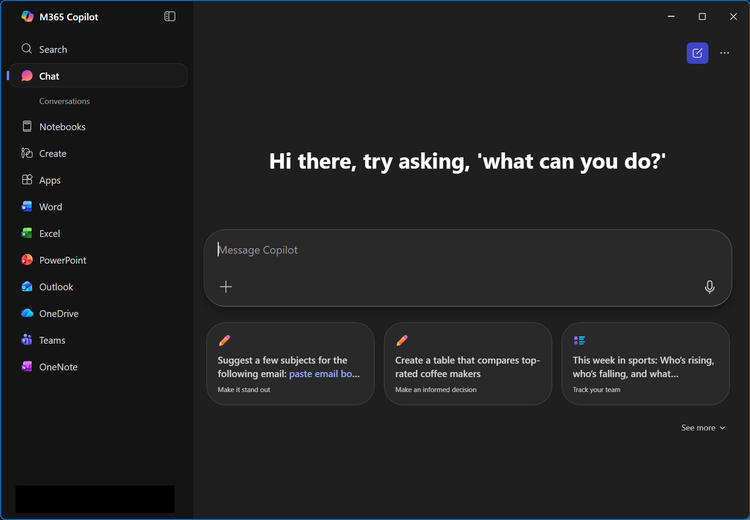Open Apps in the sidebar
The width and height of the screenshot is (750, 520).
(x=50, y=180)
